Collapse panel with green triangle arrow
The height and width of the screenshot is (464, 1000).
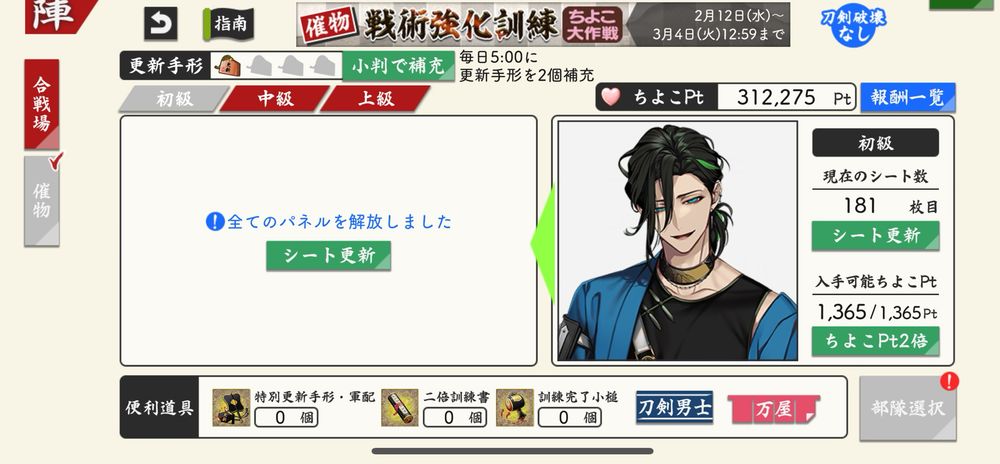coord(543,243)
